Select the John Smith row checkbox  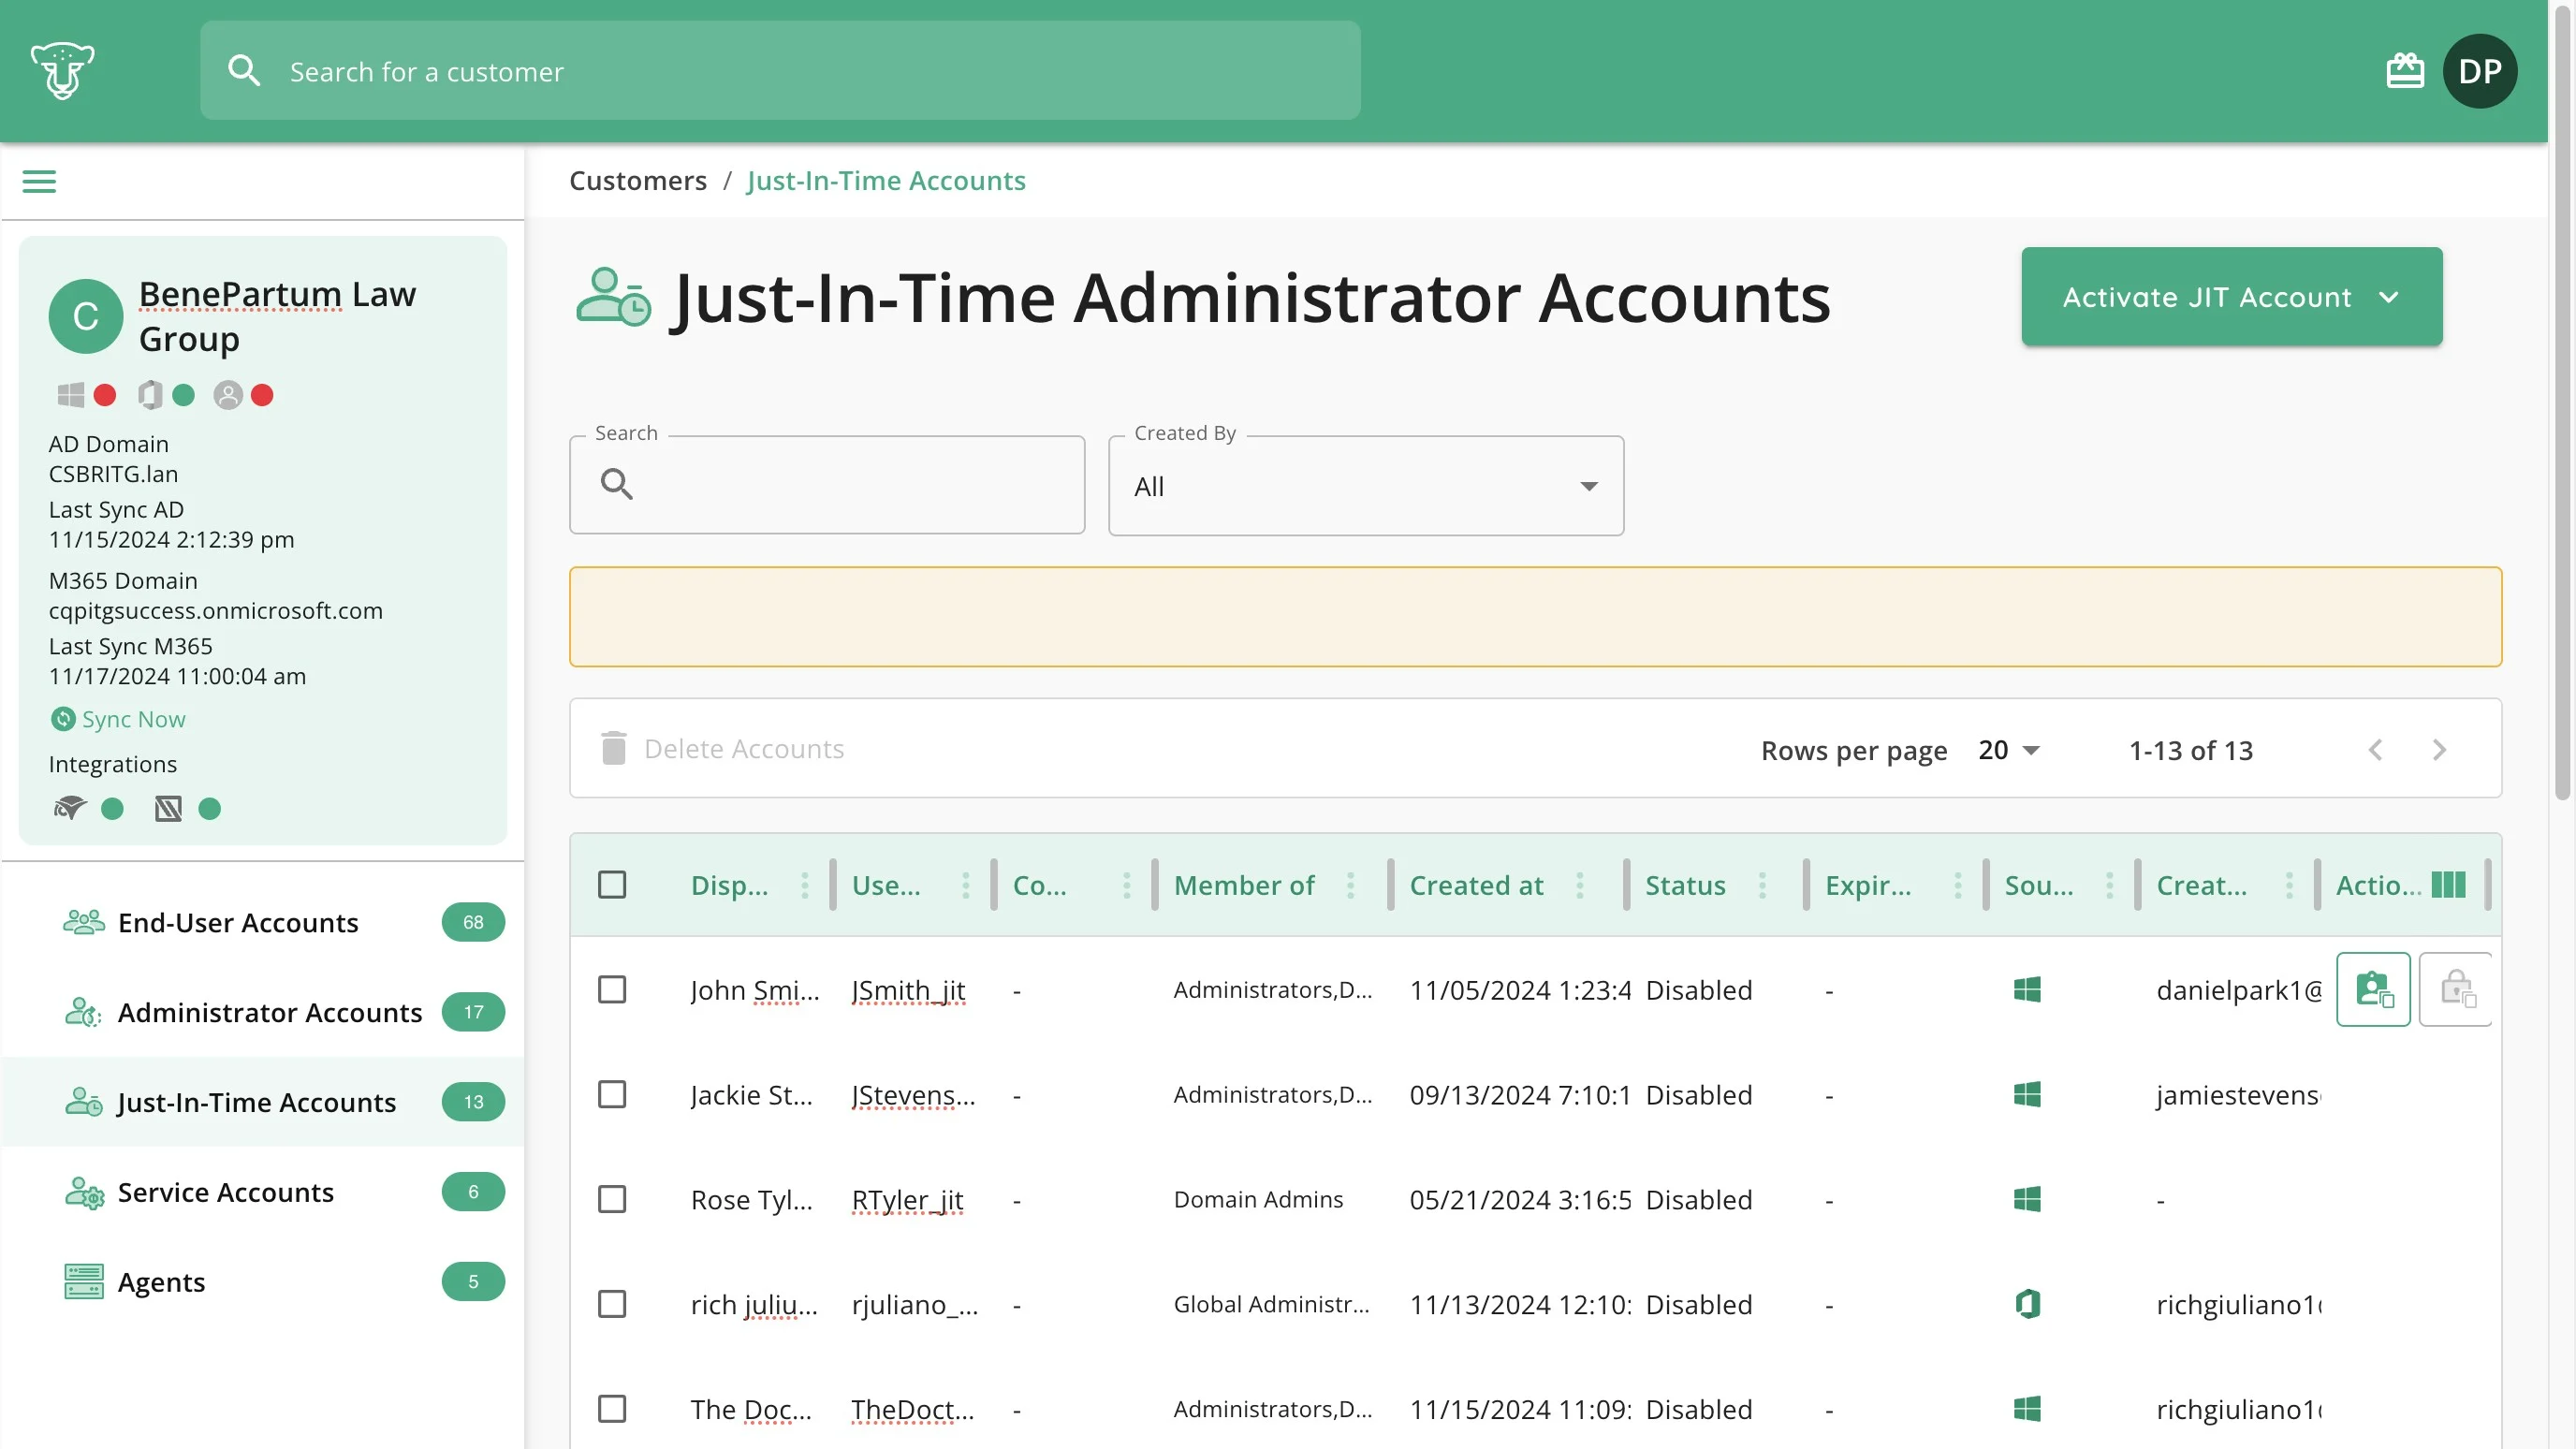click(x=612, y=990)
